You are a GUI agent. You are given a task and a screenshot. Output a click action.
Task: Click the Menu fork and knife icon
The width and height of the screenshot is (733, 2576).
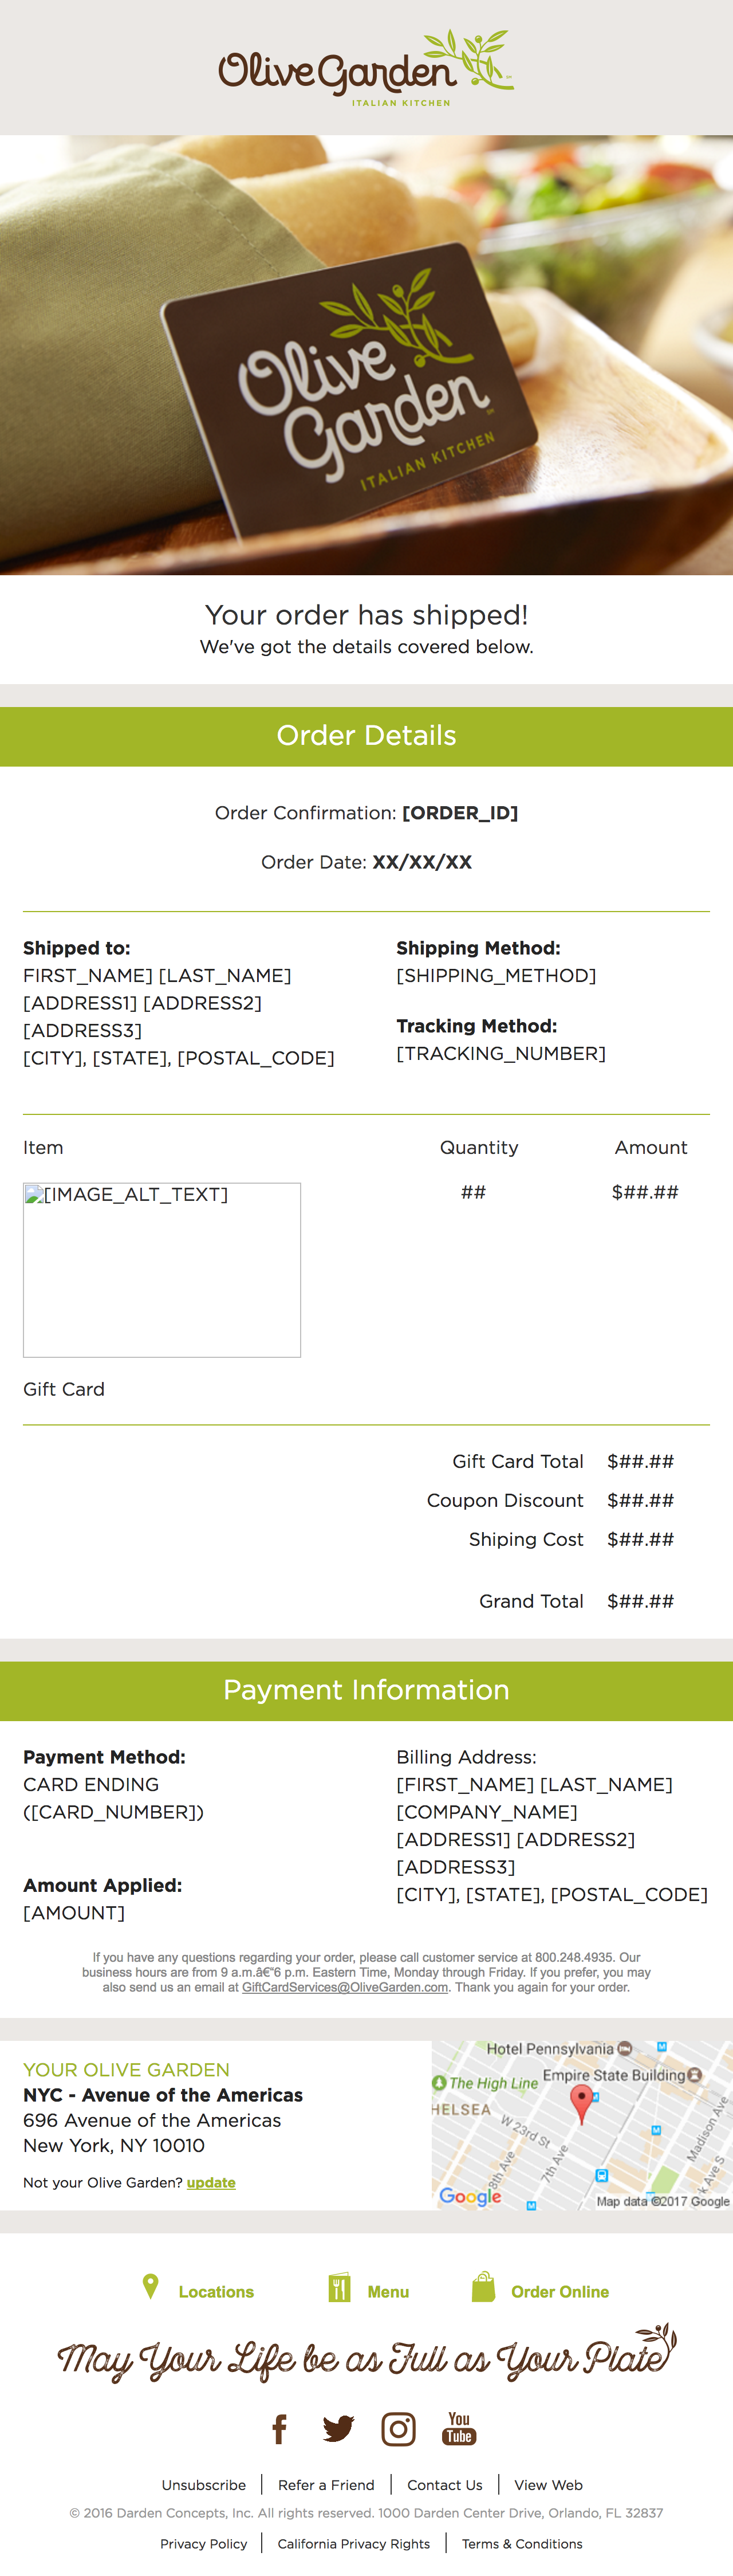340,2287
